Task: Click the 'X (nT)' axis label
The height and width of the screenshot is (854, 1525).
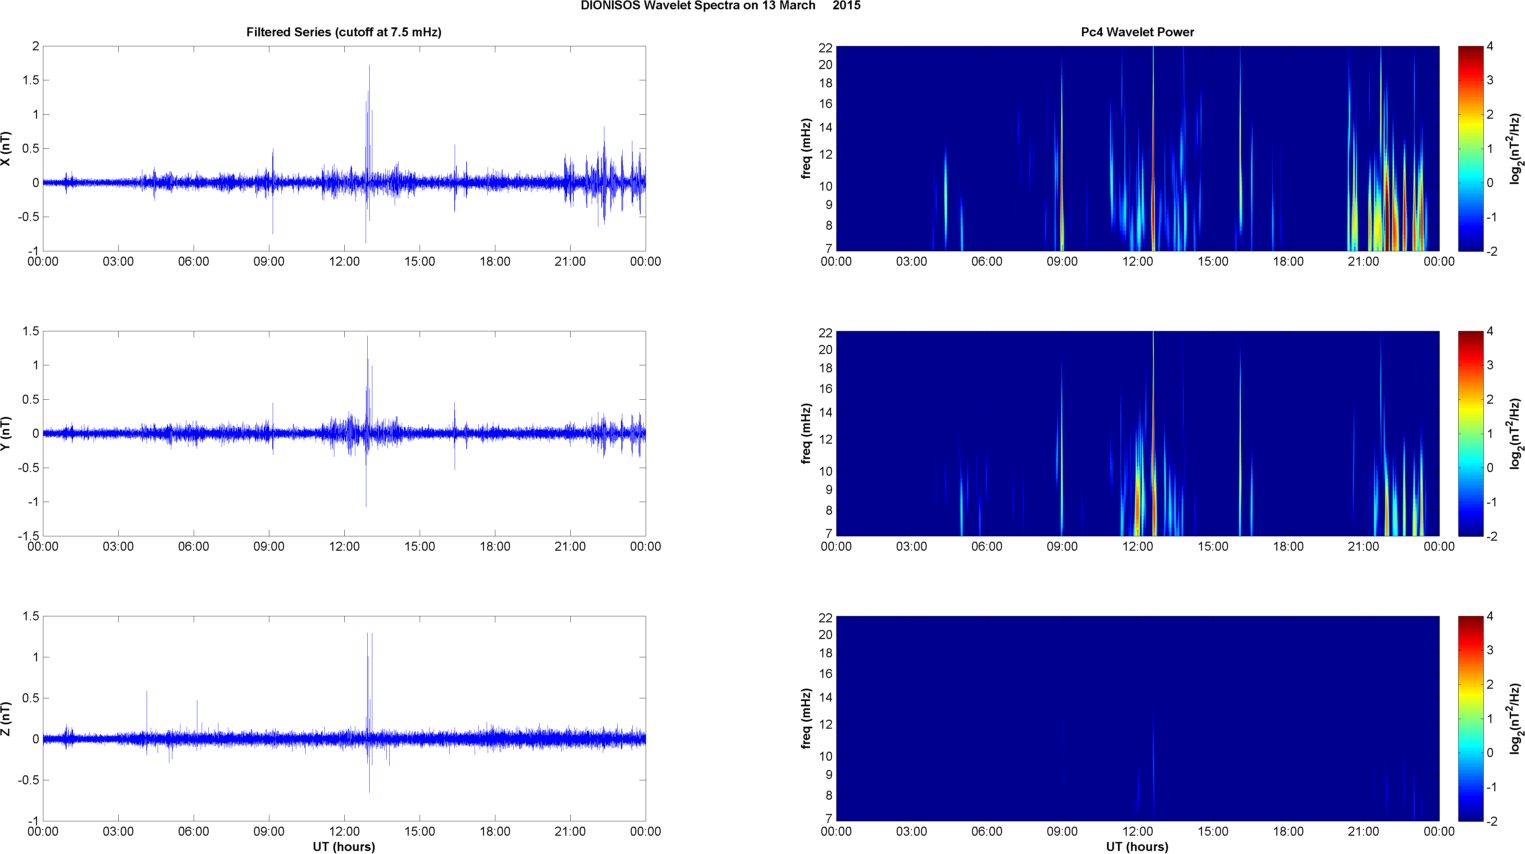Action: tap(7, 148)
